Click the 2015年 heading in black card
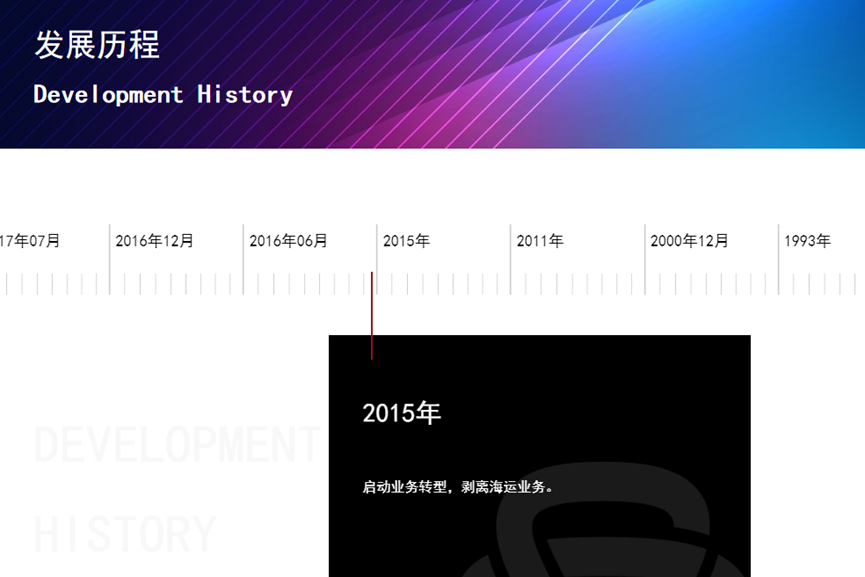 click(402, 413)
